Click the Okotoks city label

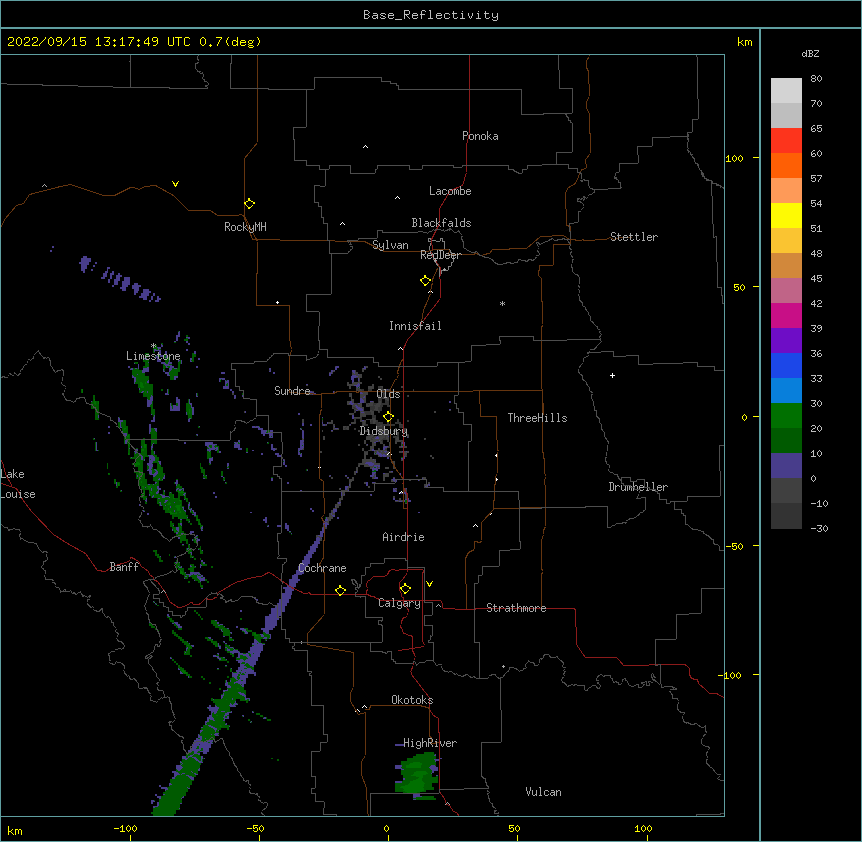coord(412,700)
